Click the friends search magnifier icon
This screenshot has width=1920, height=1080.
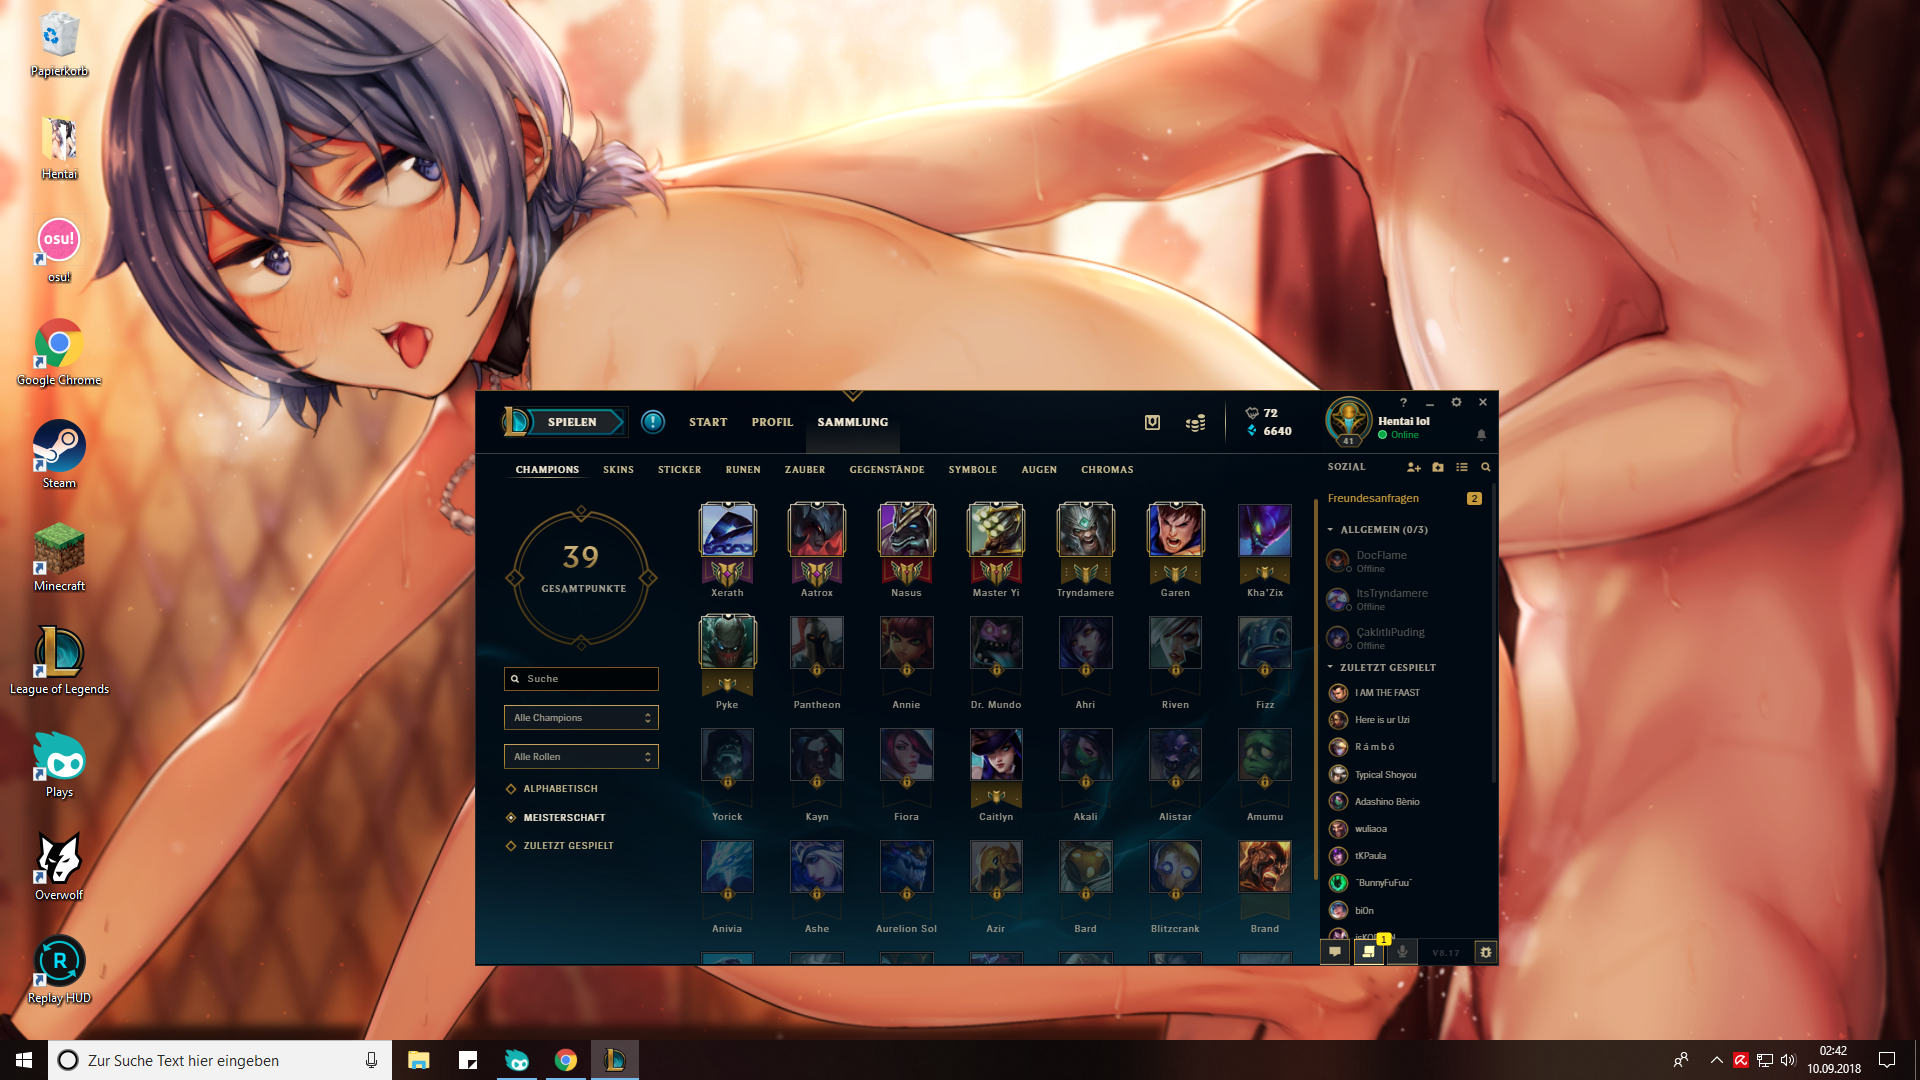pyautogui.click(x=1486, y=467)
